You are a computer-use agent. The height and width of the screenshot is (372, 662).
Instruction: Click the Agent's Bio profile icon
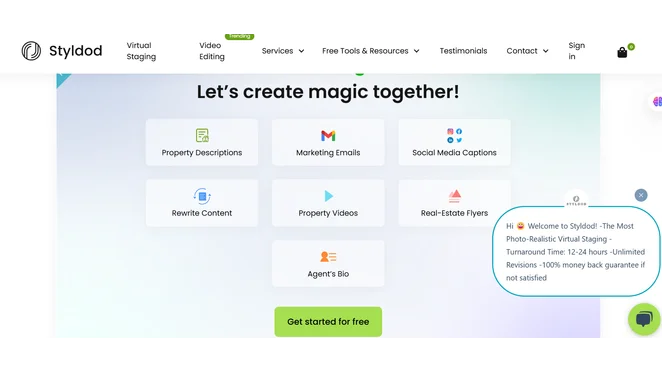[x=328, y=256]
